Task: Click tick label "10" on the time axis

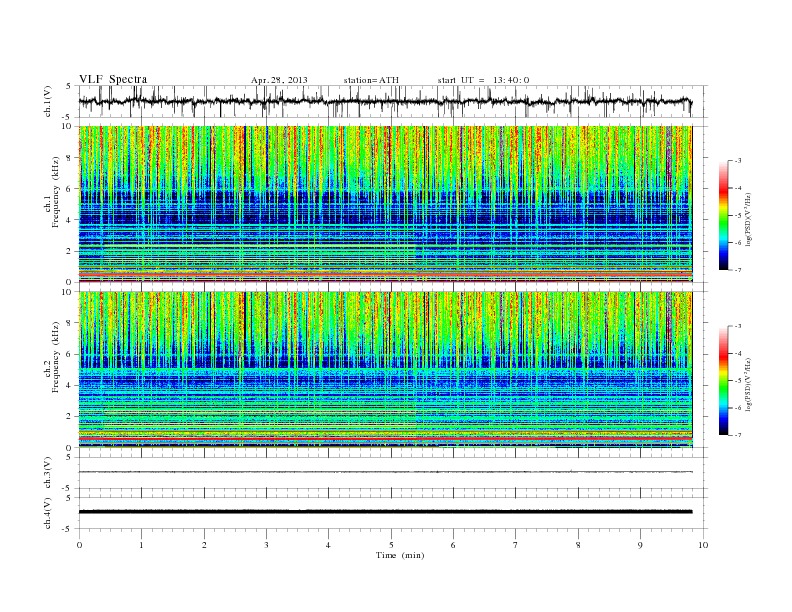Action: point(703,545)
